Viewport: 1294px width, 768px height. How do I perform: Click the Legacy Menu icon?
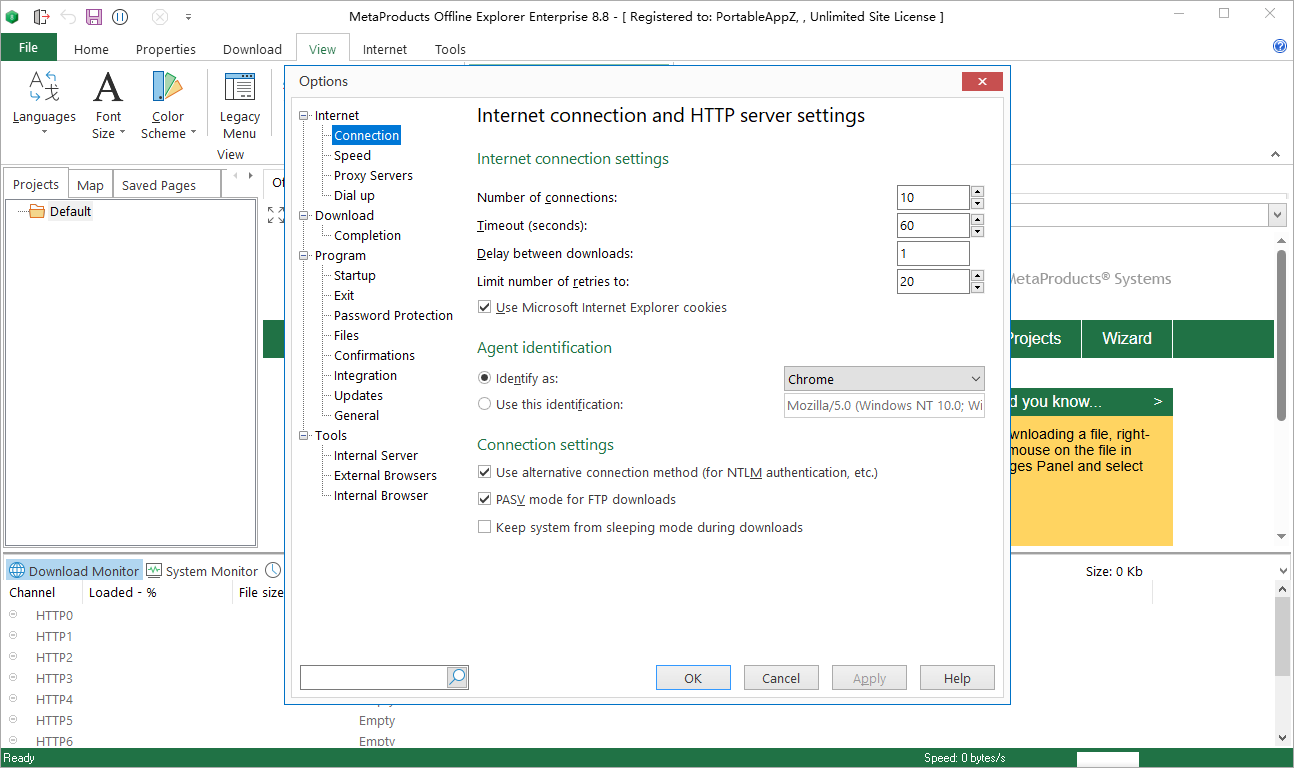click(239, 89)
